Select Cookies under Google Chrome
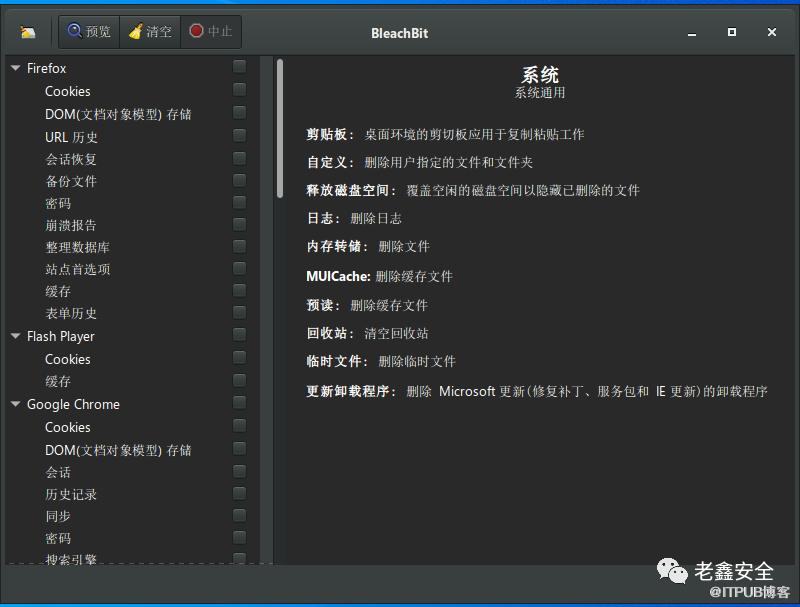 pyautogui.click(x=67, y=427)
